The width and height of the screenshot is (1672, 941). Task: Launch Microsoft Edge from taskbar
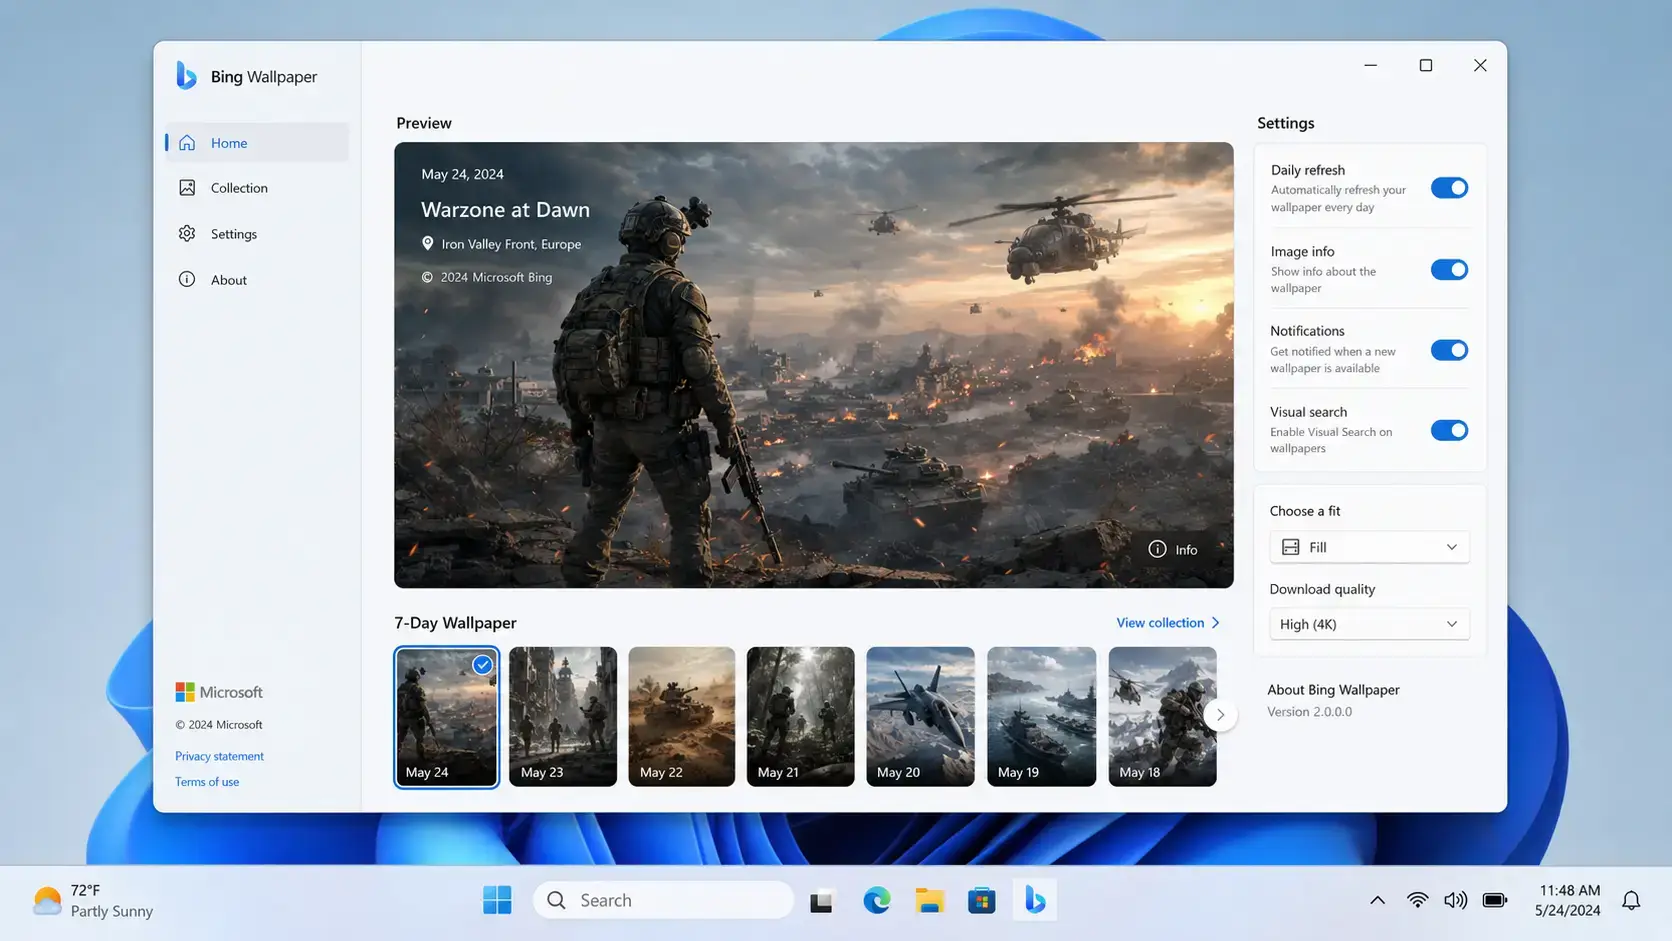point(877,900)
